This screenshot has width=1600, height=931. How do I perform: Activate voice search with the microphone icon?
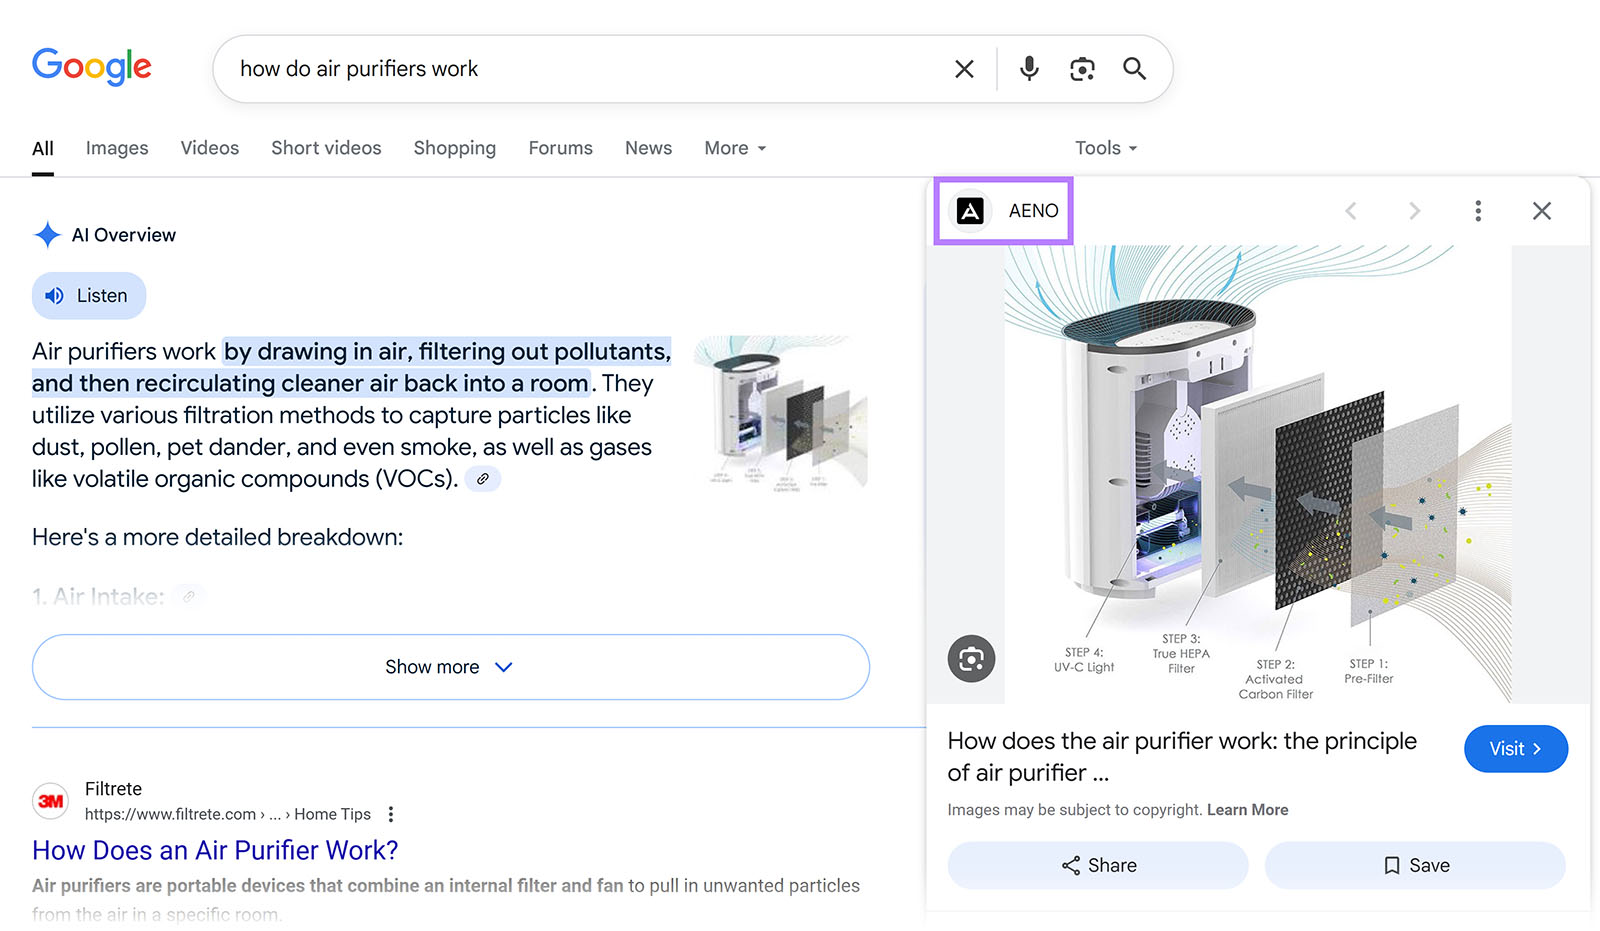[1028, 68]
